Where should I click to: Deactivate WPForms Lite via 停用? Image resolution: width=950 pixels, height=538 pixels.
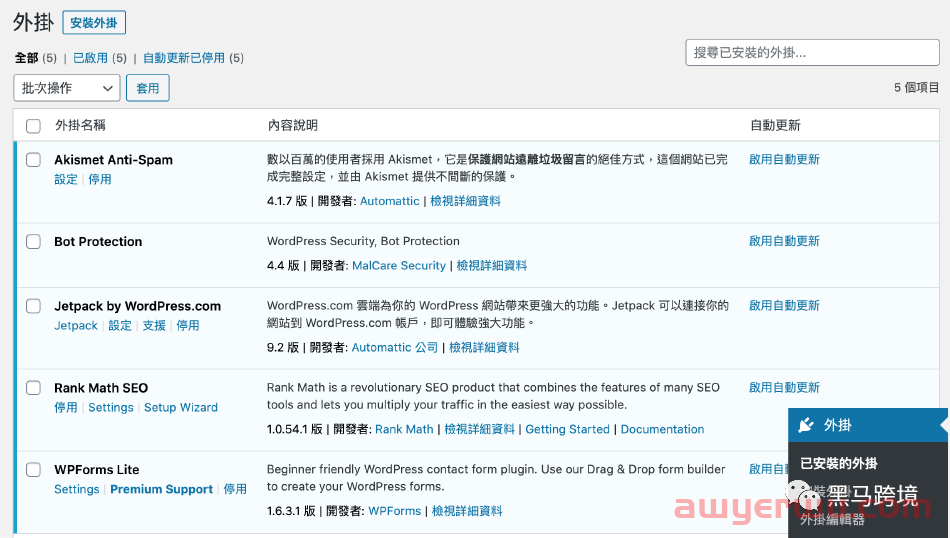pyautogui.click(x=235, y=489)
